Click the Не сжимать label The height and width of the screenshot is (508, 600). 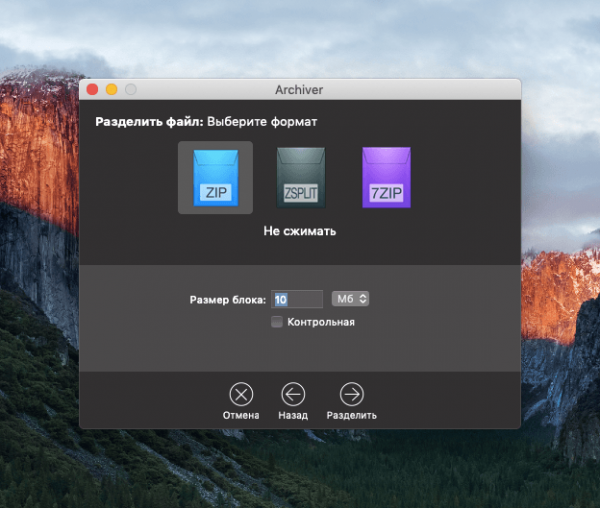[x=300, y=231]
